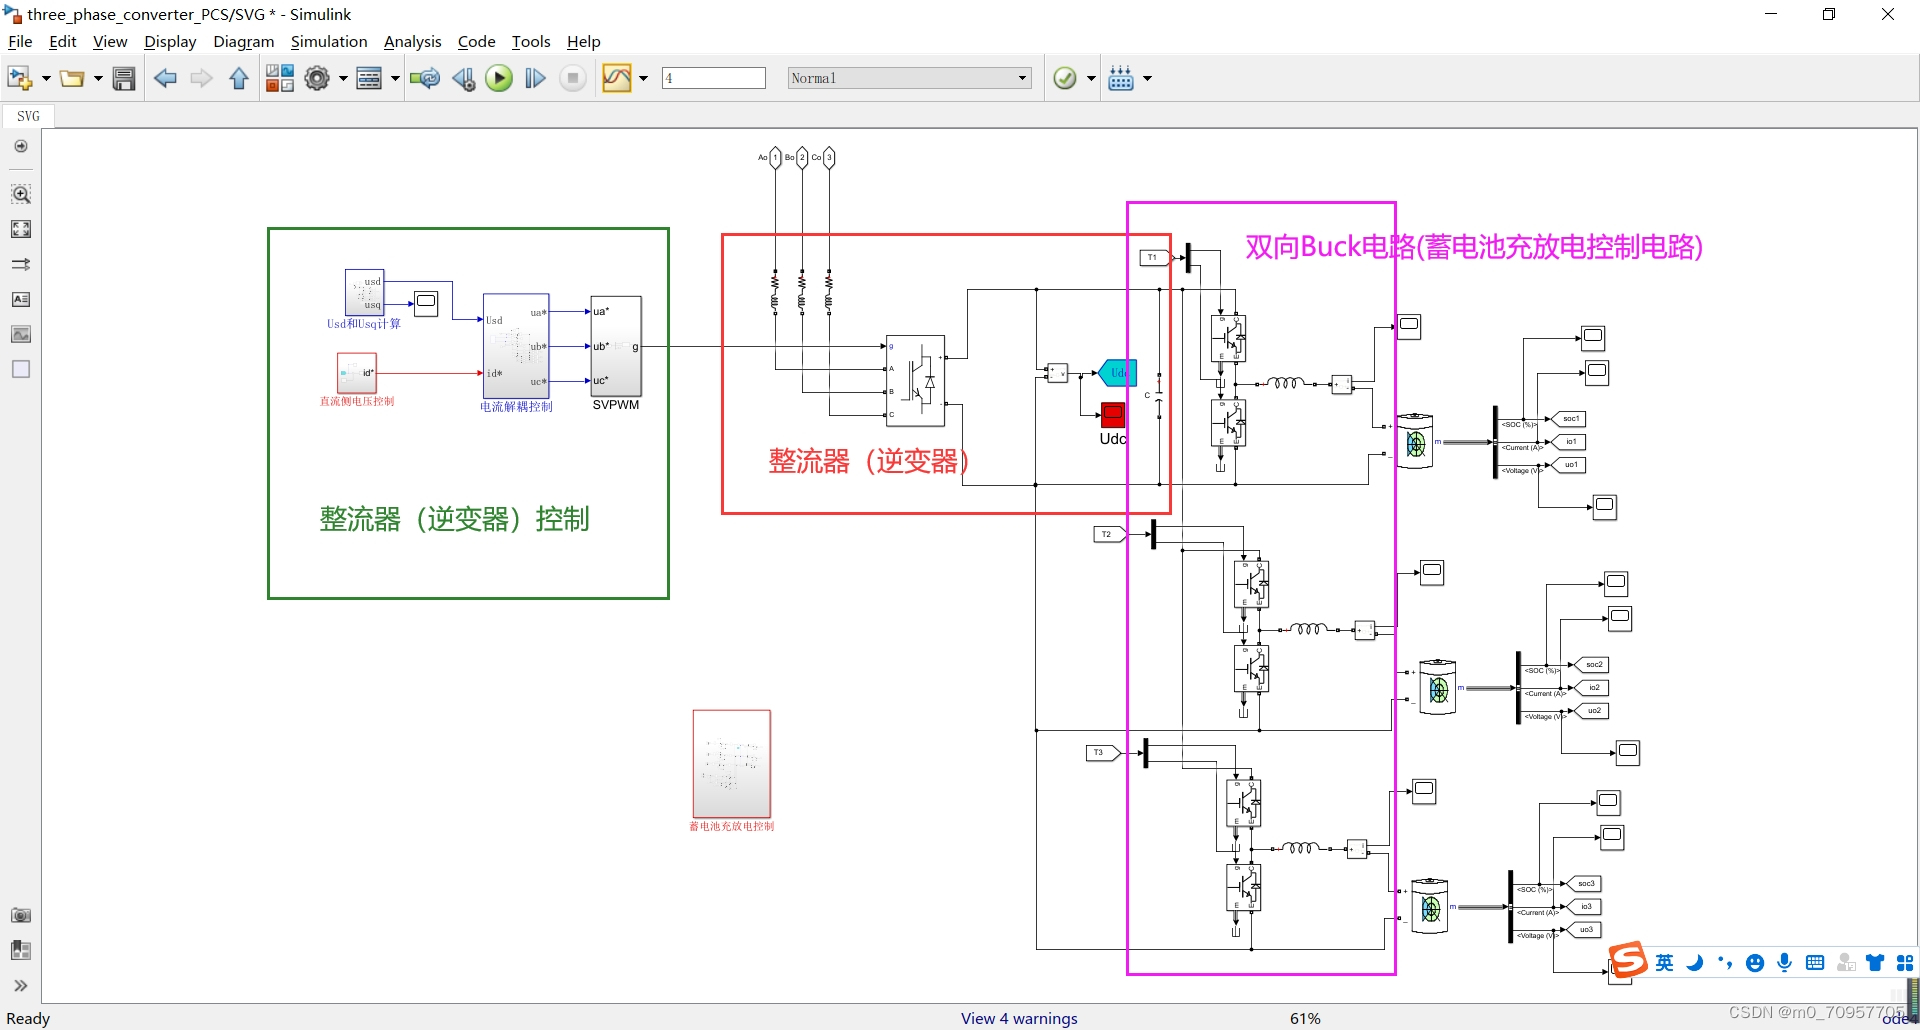Open Model Configuration Parameters gear icon
This screenshot has height=1030, width=1920.
(x=317, y=78)
